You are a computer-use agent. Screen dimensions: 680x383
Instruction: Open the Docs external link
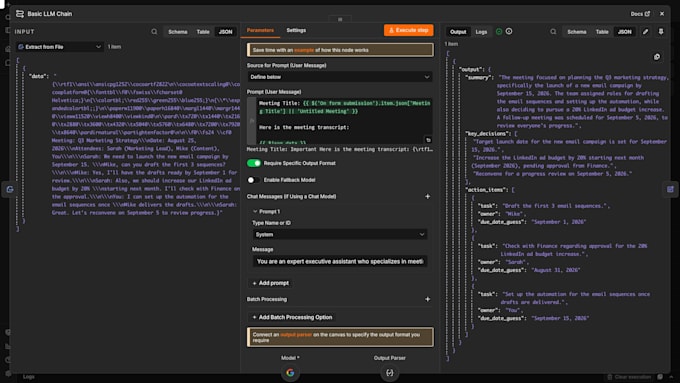(x=640, y=14)
